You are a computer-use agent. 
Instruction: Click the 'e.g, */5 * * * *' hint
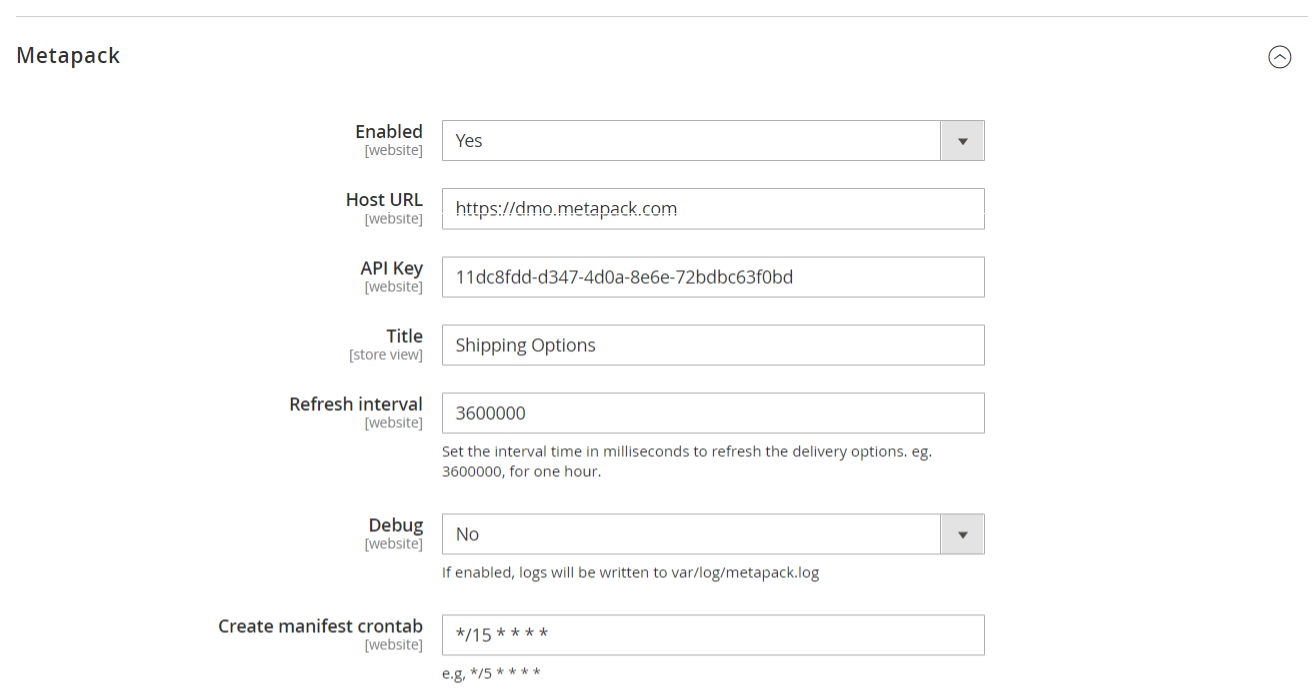tap(491, 673)
